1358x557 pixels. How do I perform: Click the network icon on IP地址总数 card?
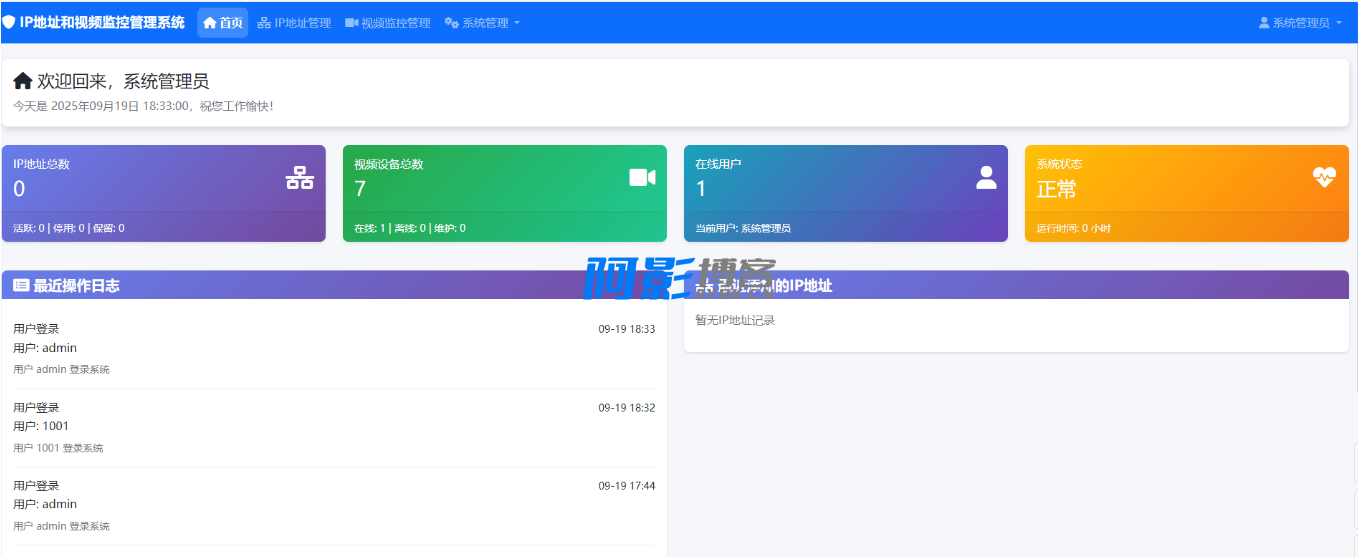300,178
